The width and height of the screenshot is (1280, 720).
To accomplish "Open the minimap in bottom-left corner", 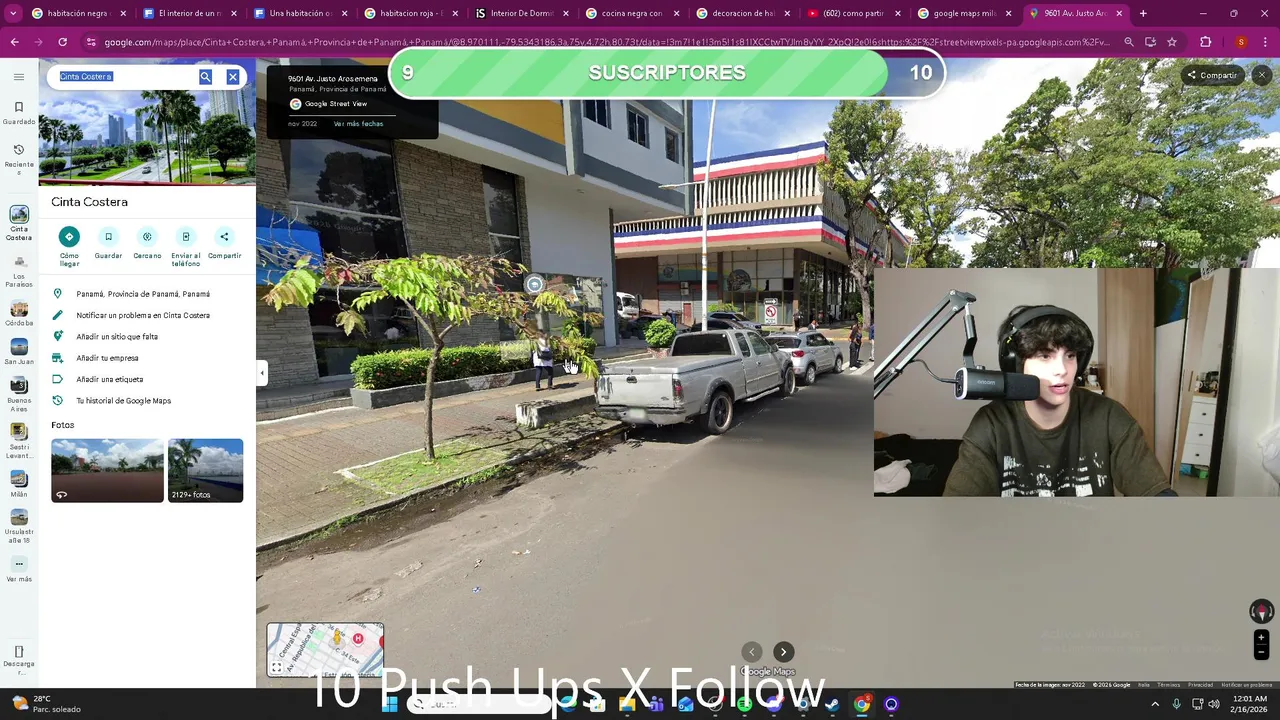I will 325,650.
